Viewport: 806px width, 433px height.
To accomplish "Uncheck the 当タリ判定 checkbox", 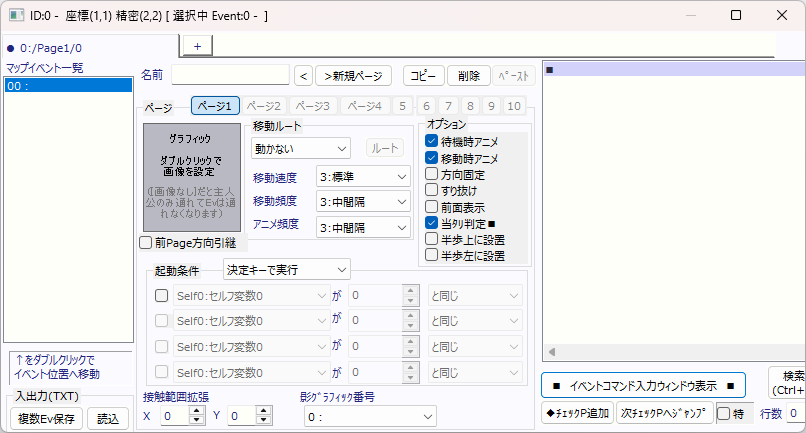I will coord(431,223).
